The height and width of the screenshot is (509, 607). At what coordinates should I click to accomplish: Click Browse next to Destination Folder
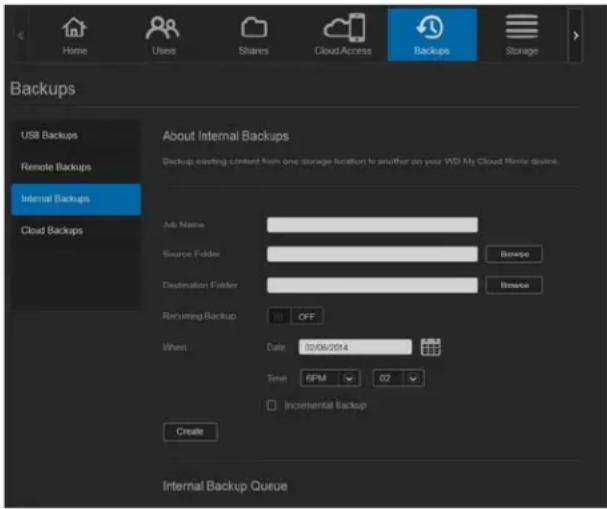514,285
